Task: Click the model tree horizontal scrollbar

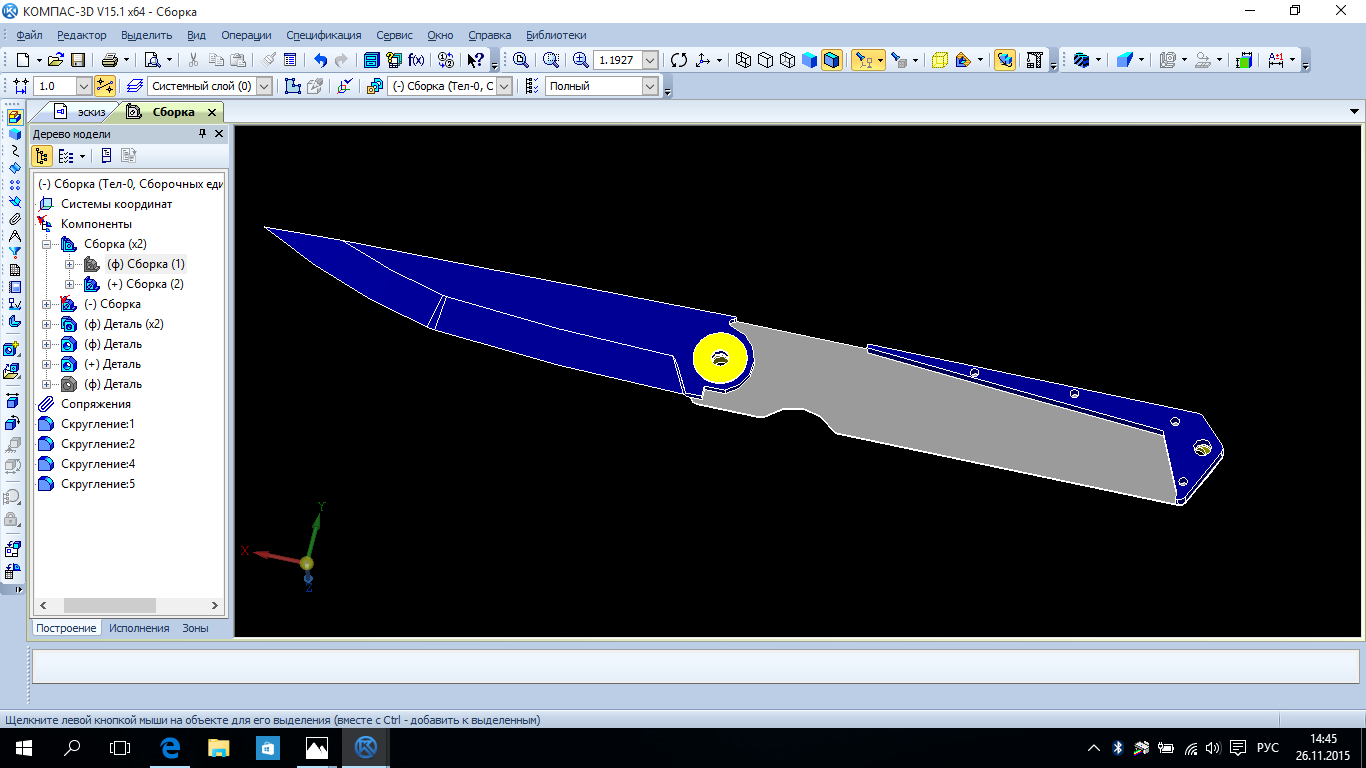Action: coord(110,606)
